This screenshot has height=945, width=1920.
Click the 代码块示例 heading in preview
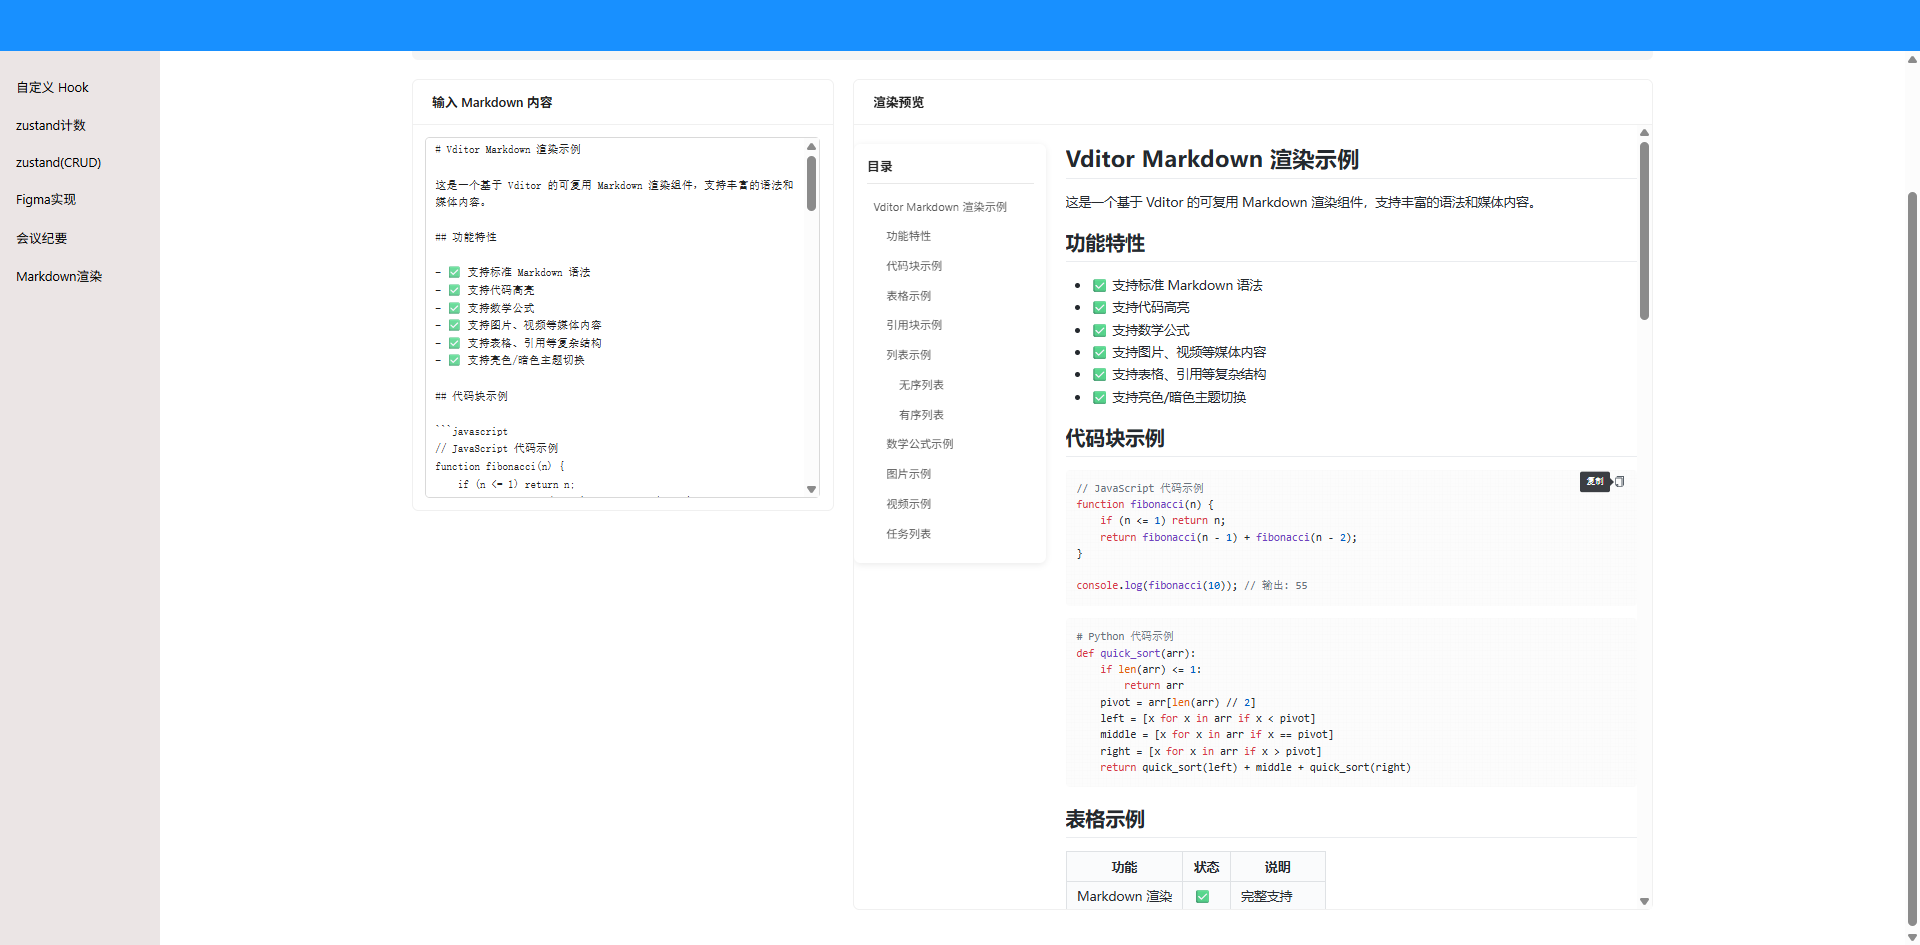coord(1115,438)
